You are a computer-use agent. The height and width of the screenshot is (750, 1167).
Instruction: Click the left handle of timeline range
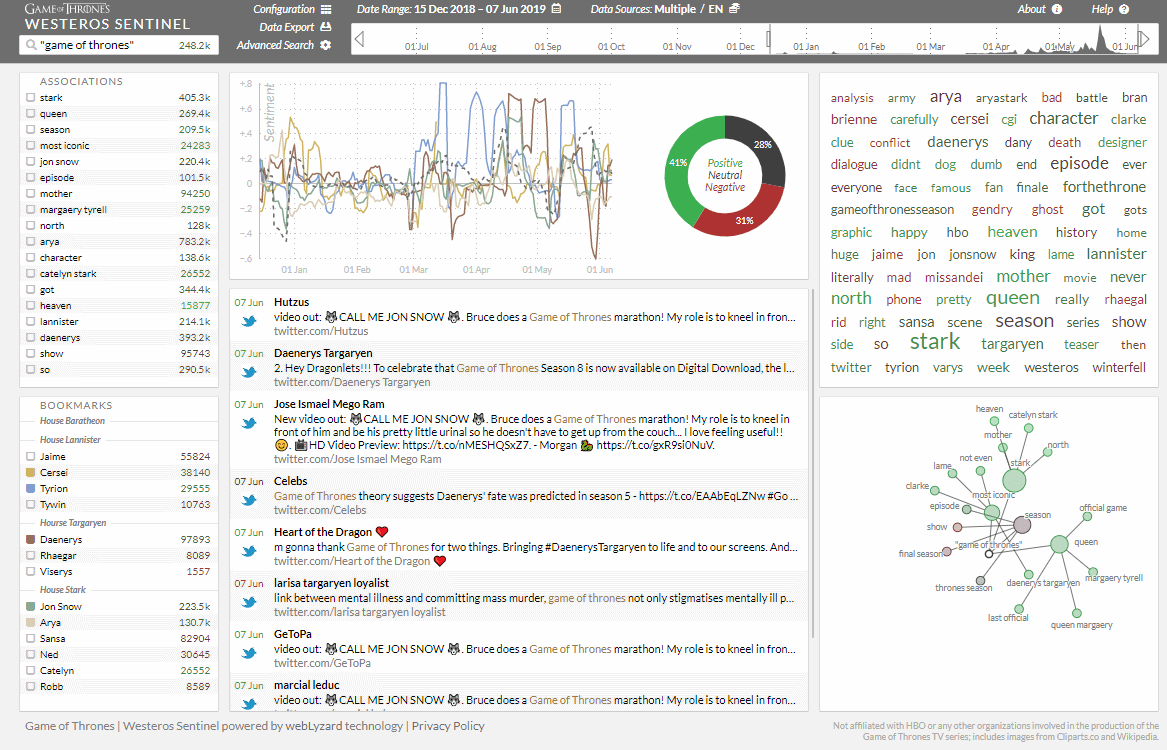click(x=769, y=39)
